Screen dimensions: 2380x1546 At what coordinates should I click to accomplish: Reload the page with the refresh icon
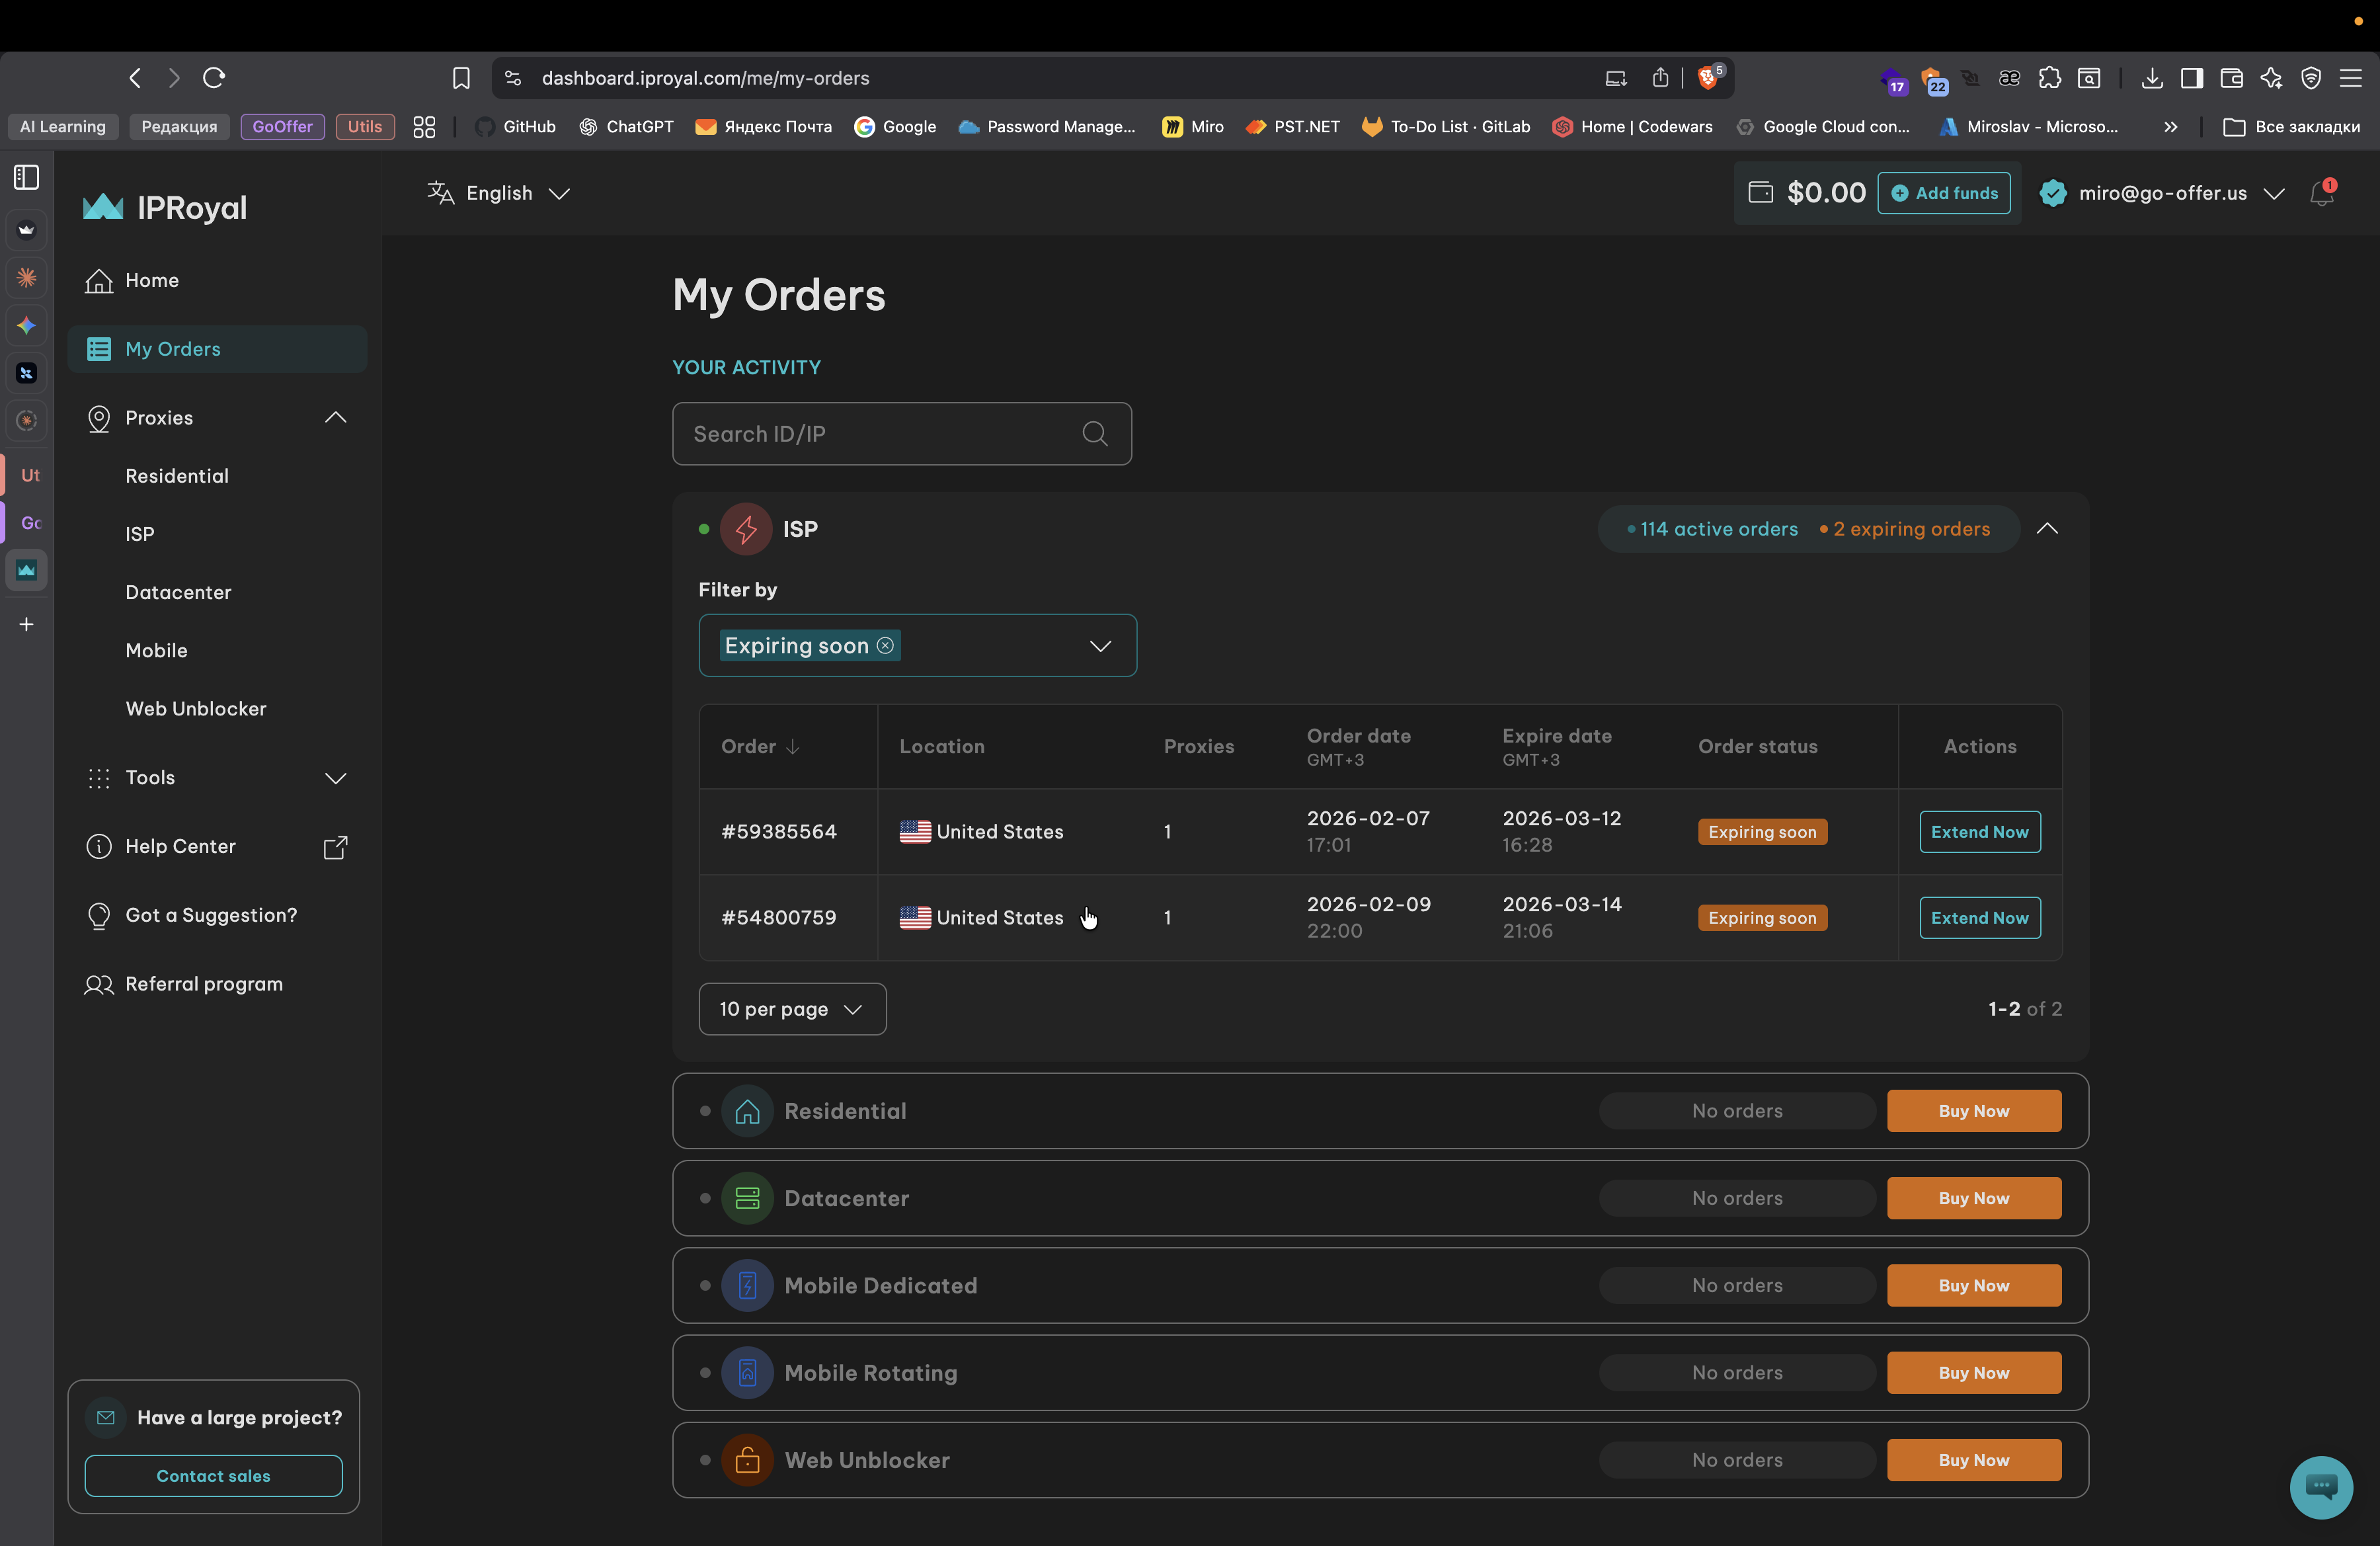tap(214, 78)
